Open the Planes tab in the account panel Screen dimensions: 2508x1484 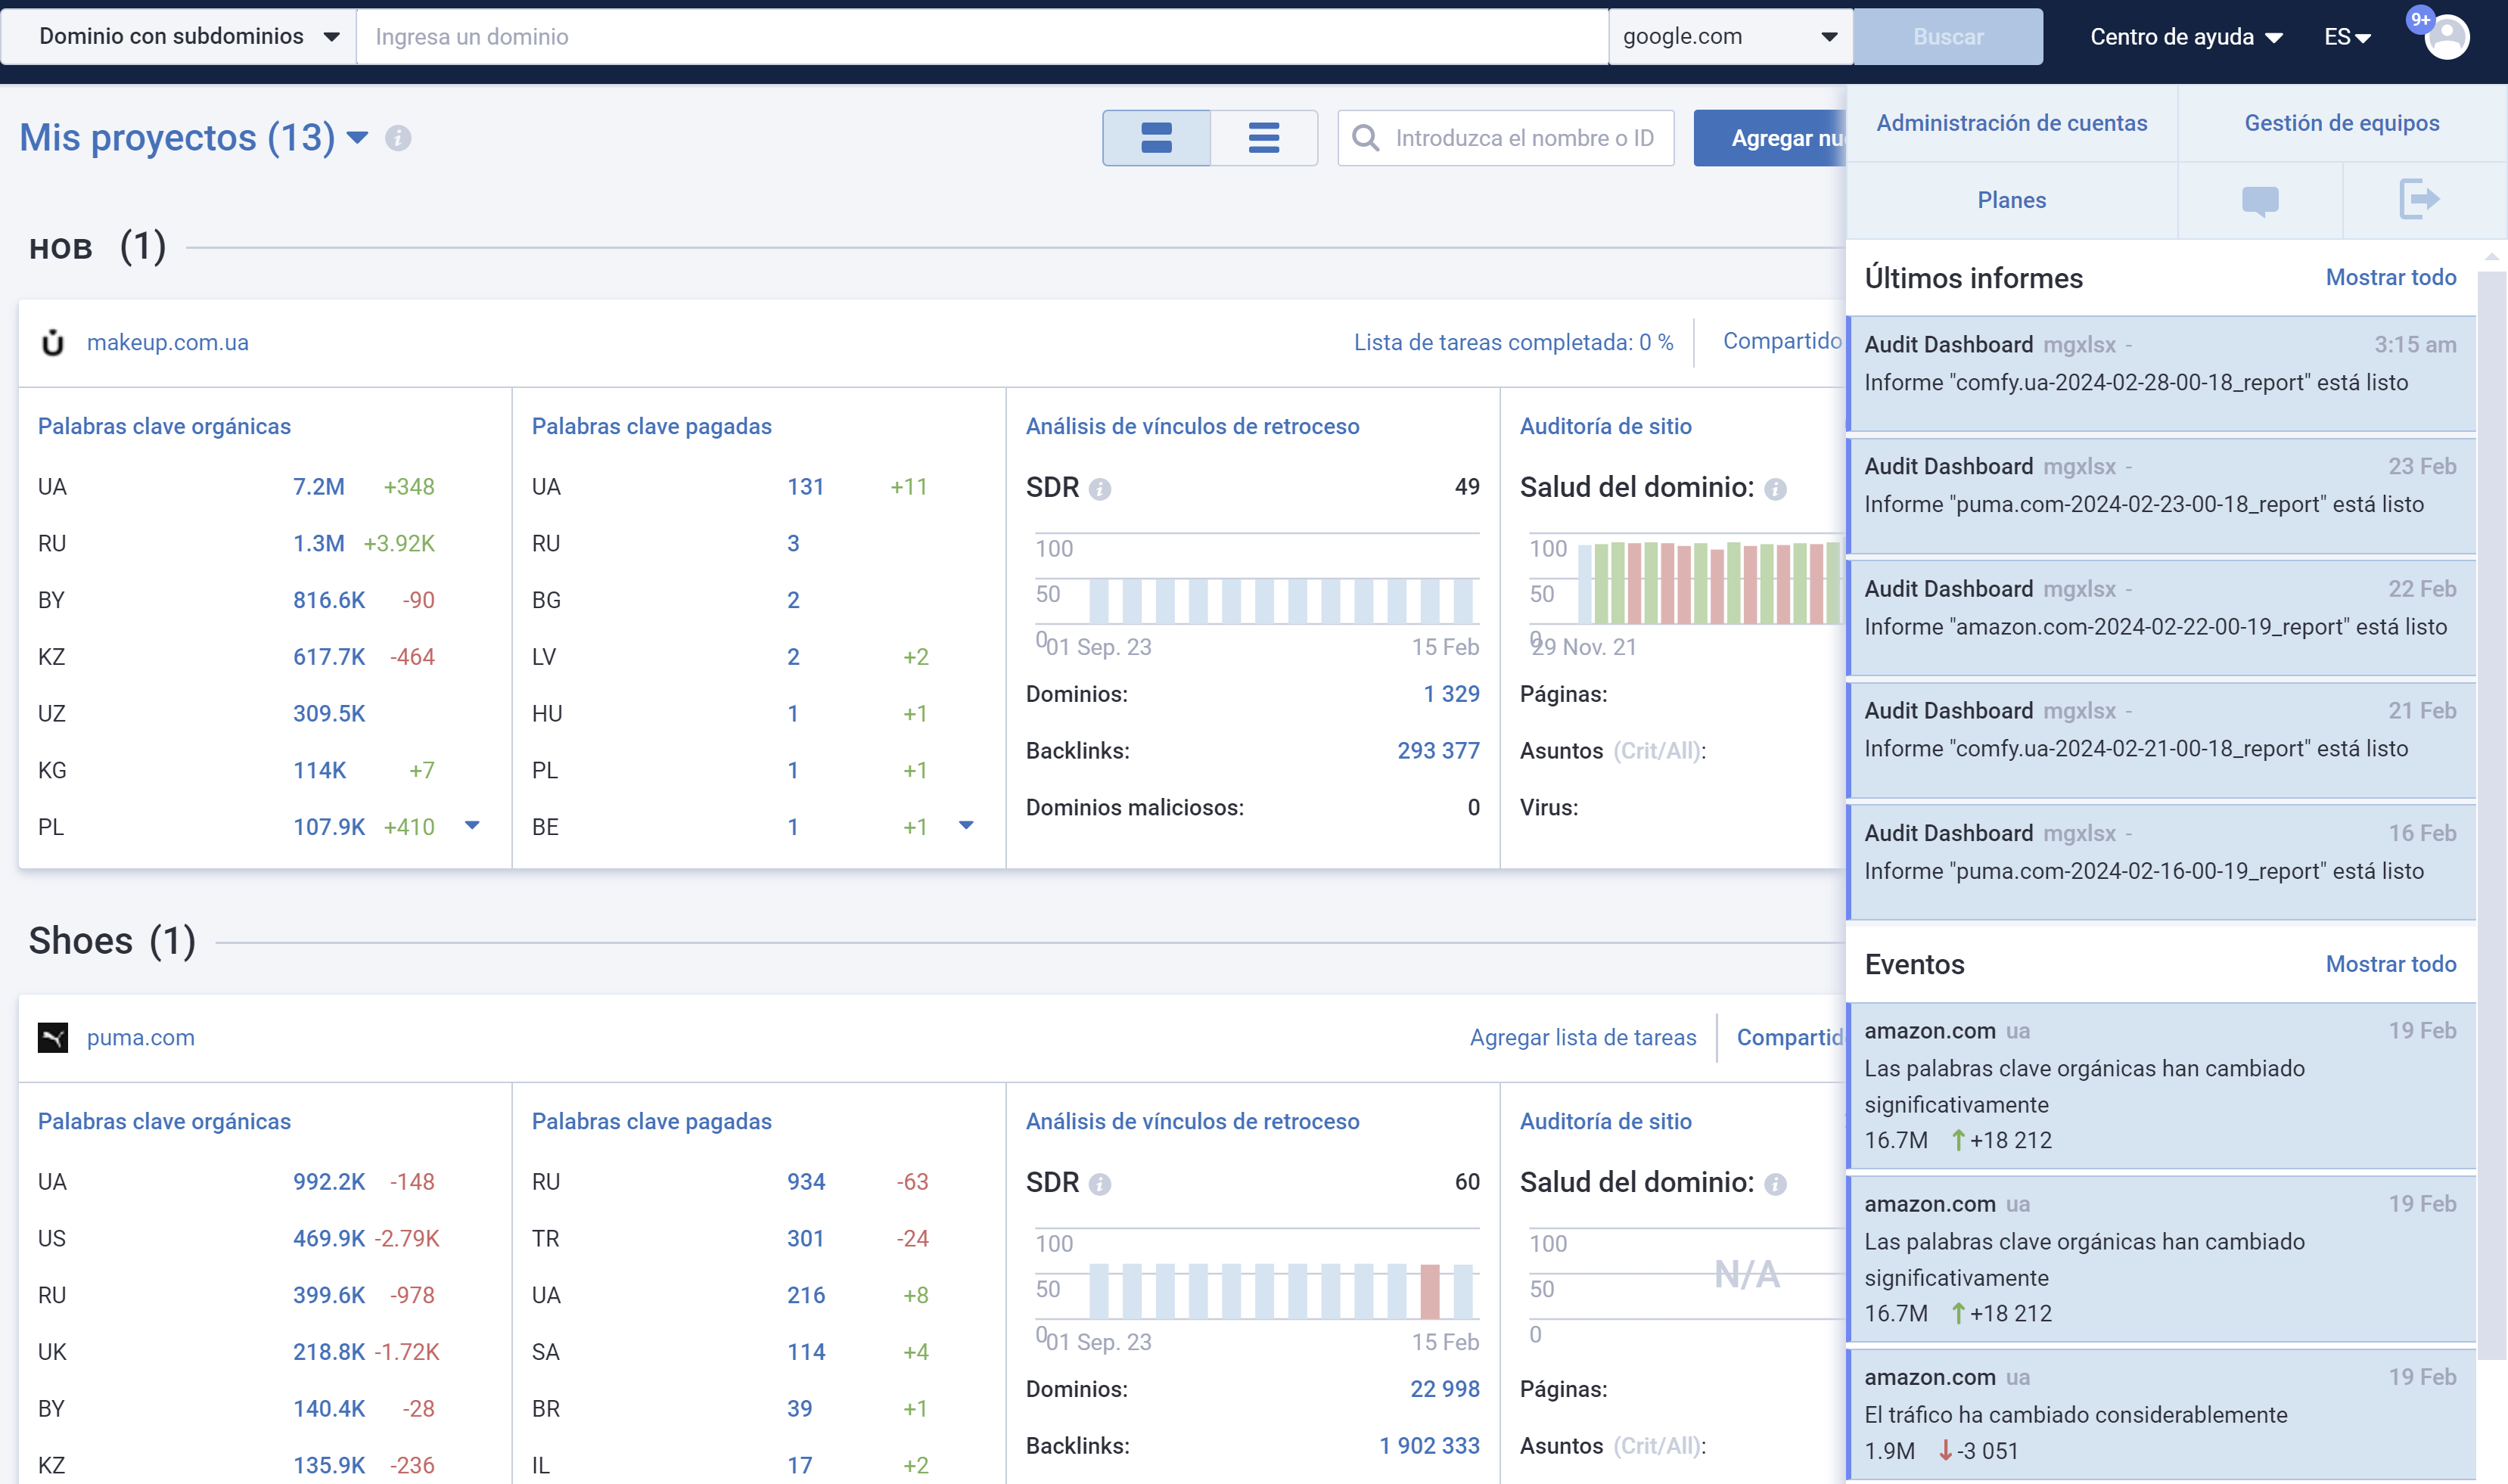tap(2011, 200)
